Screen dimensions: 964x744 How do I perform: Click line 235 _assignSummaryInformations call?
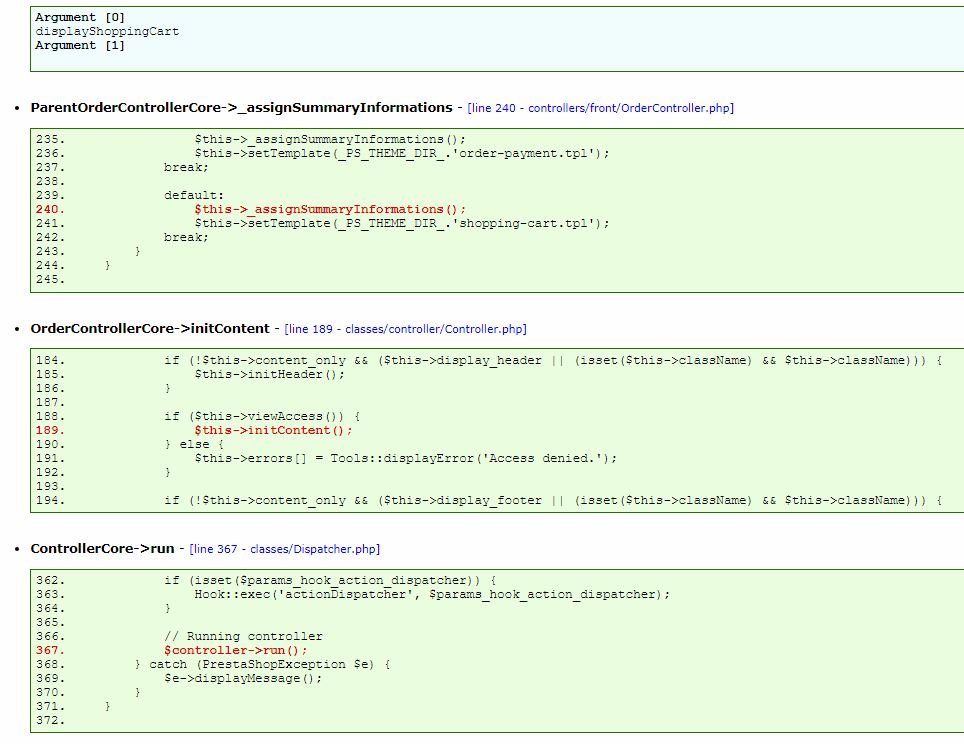coord(330,139)
